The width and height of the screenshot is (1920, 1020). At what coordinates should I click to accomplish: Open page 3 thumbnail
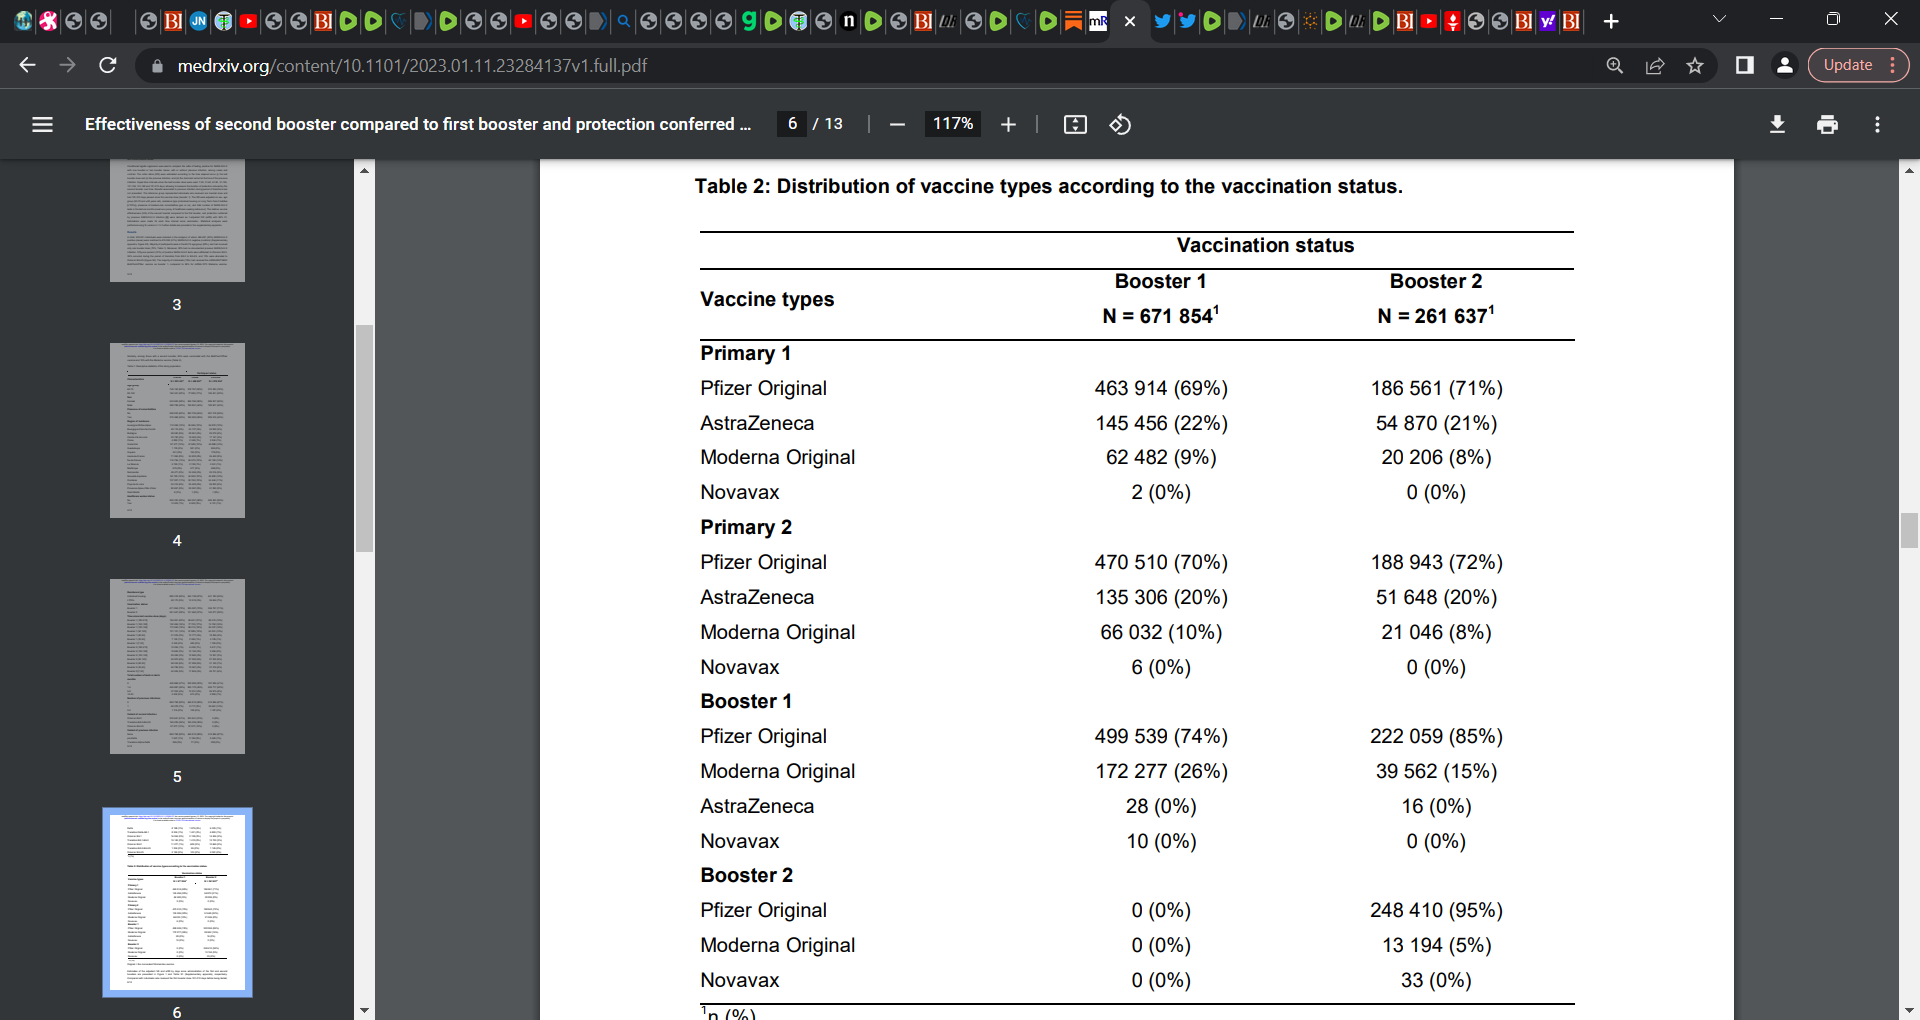click(x=177, y=220)
